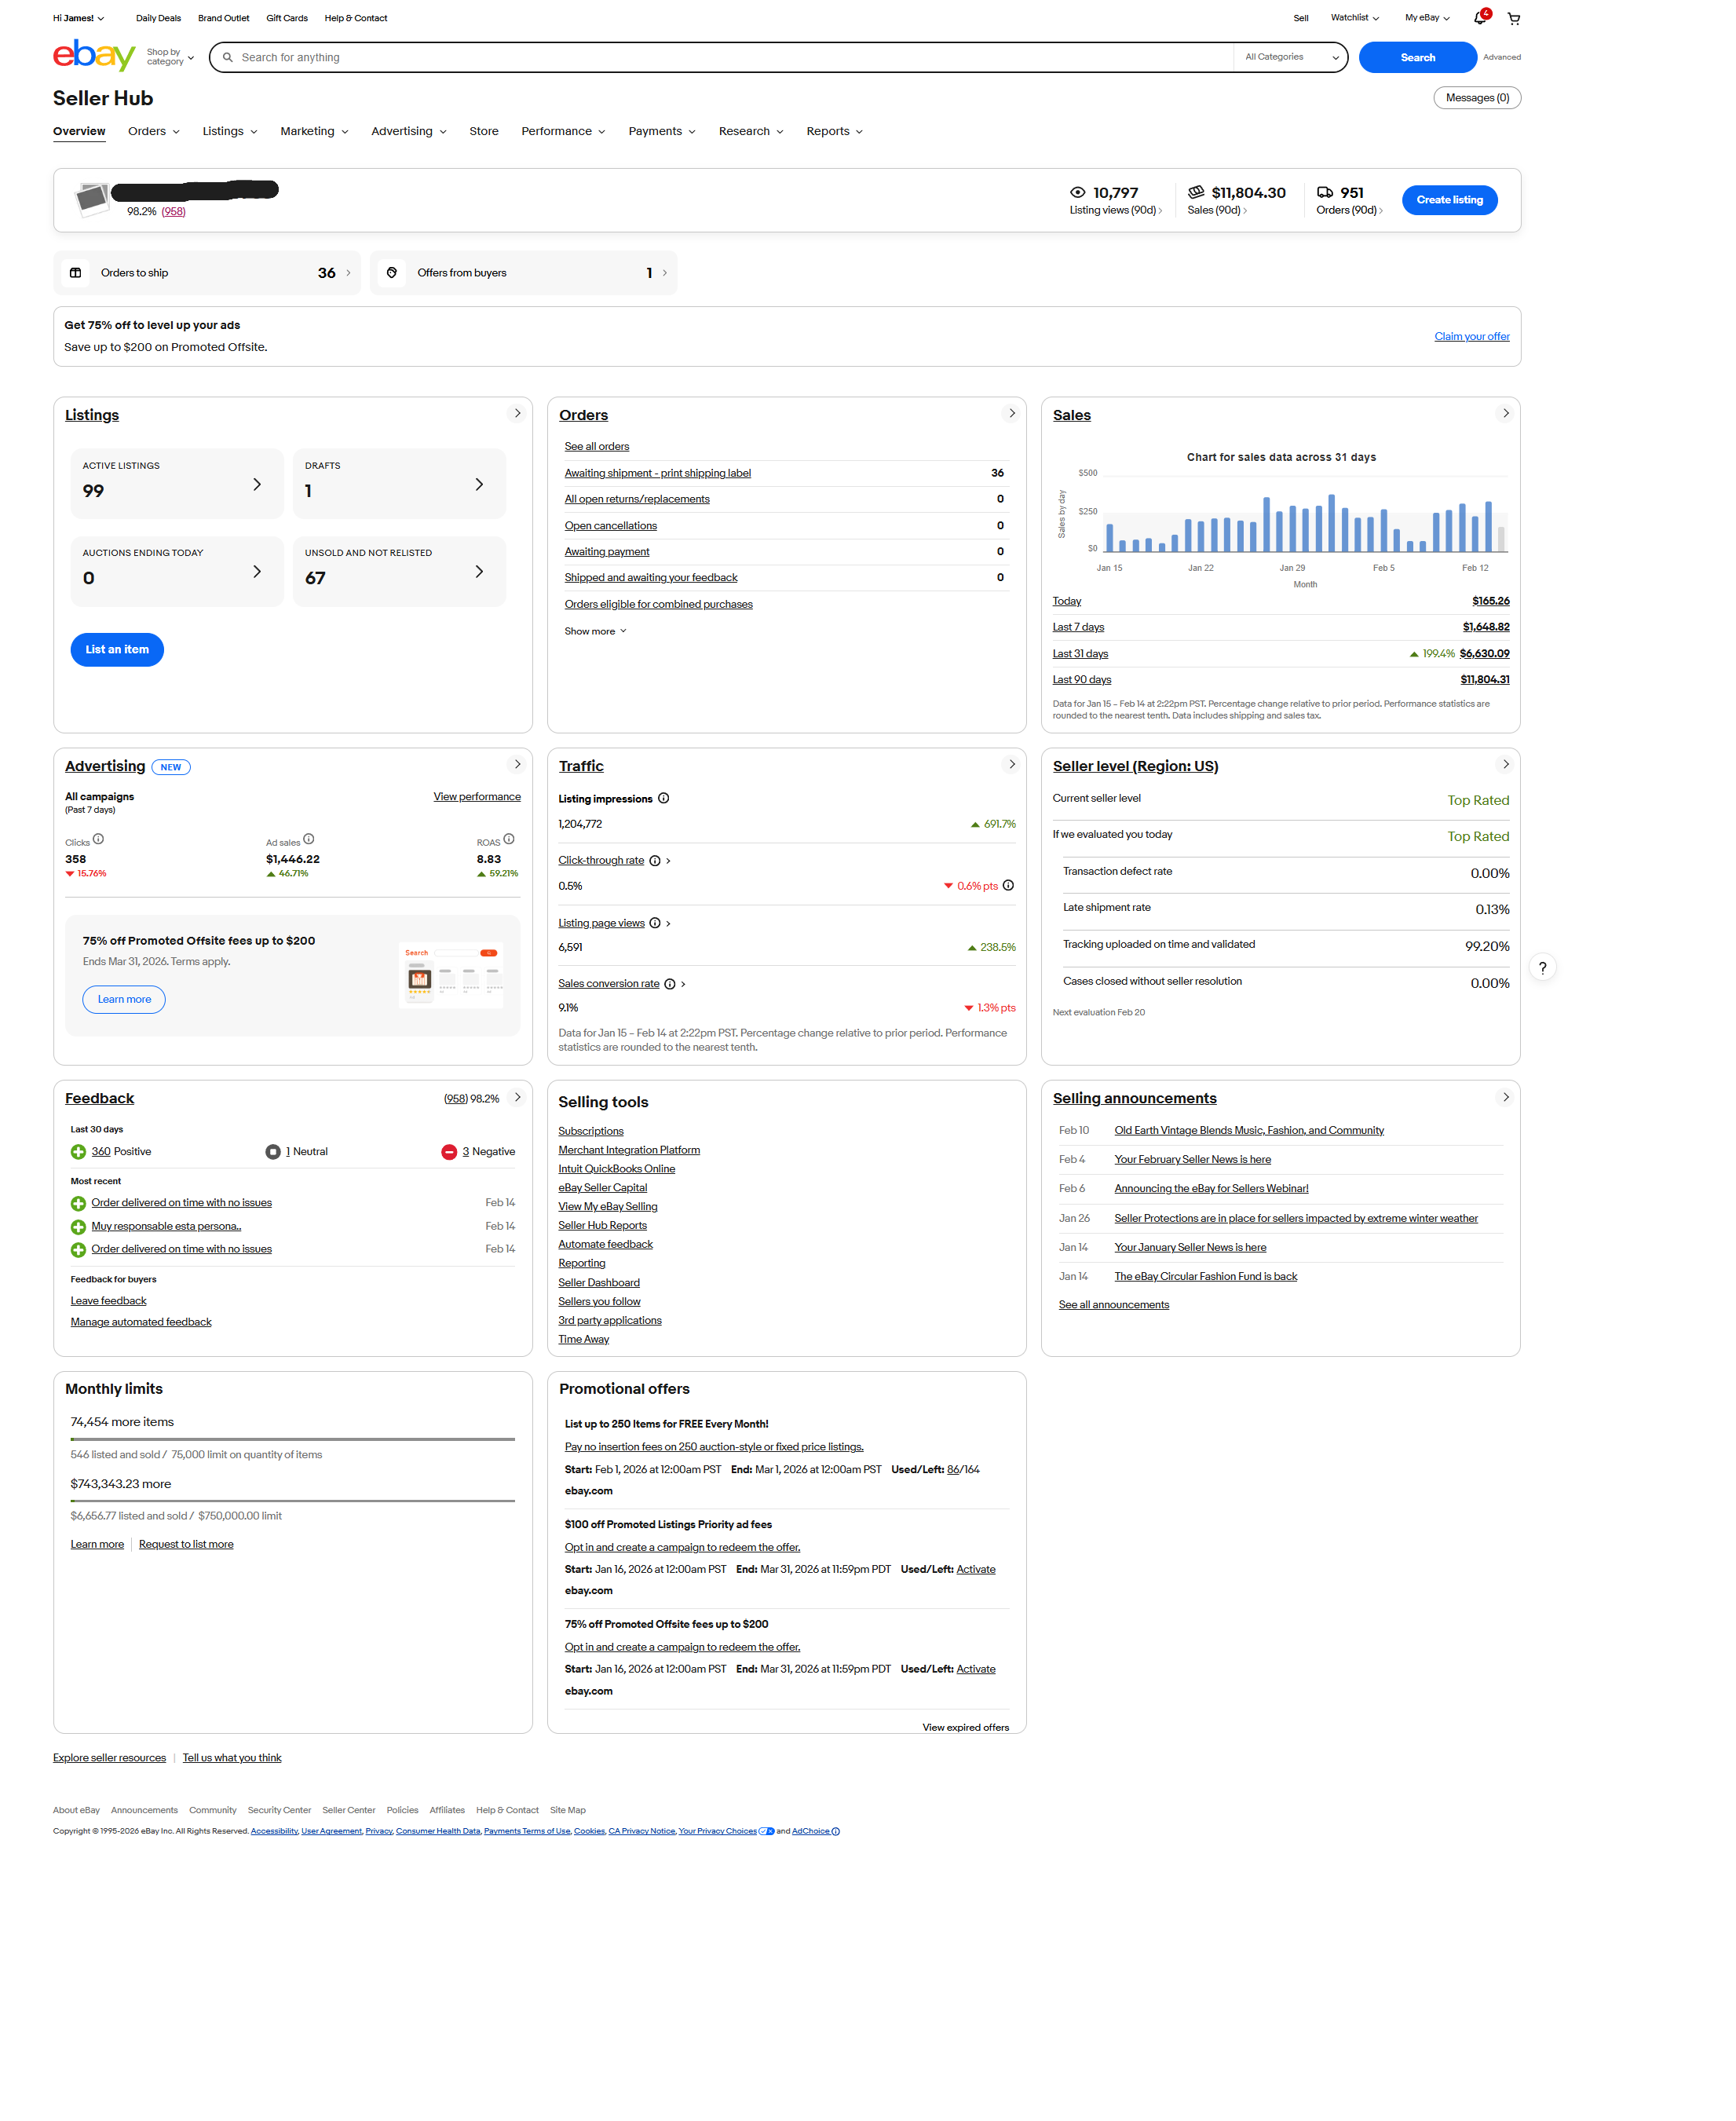Open the shopping cart icon
The height and width of the screenshot is (2121, 1736).
pos(1514,18)
